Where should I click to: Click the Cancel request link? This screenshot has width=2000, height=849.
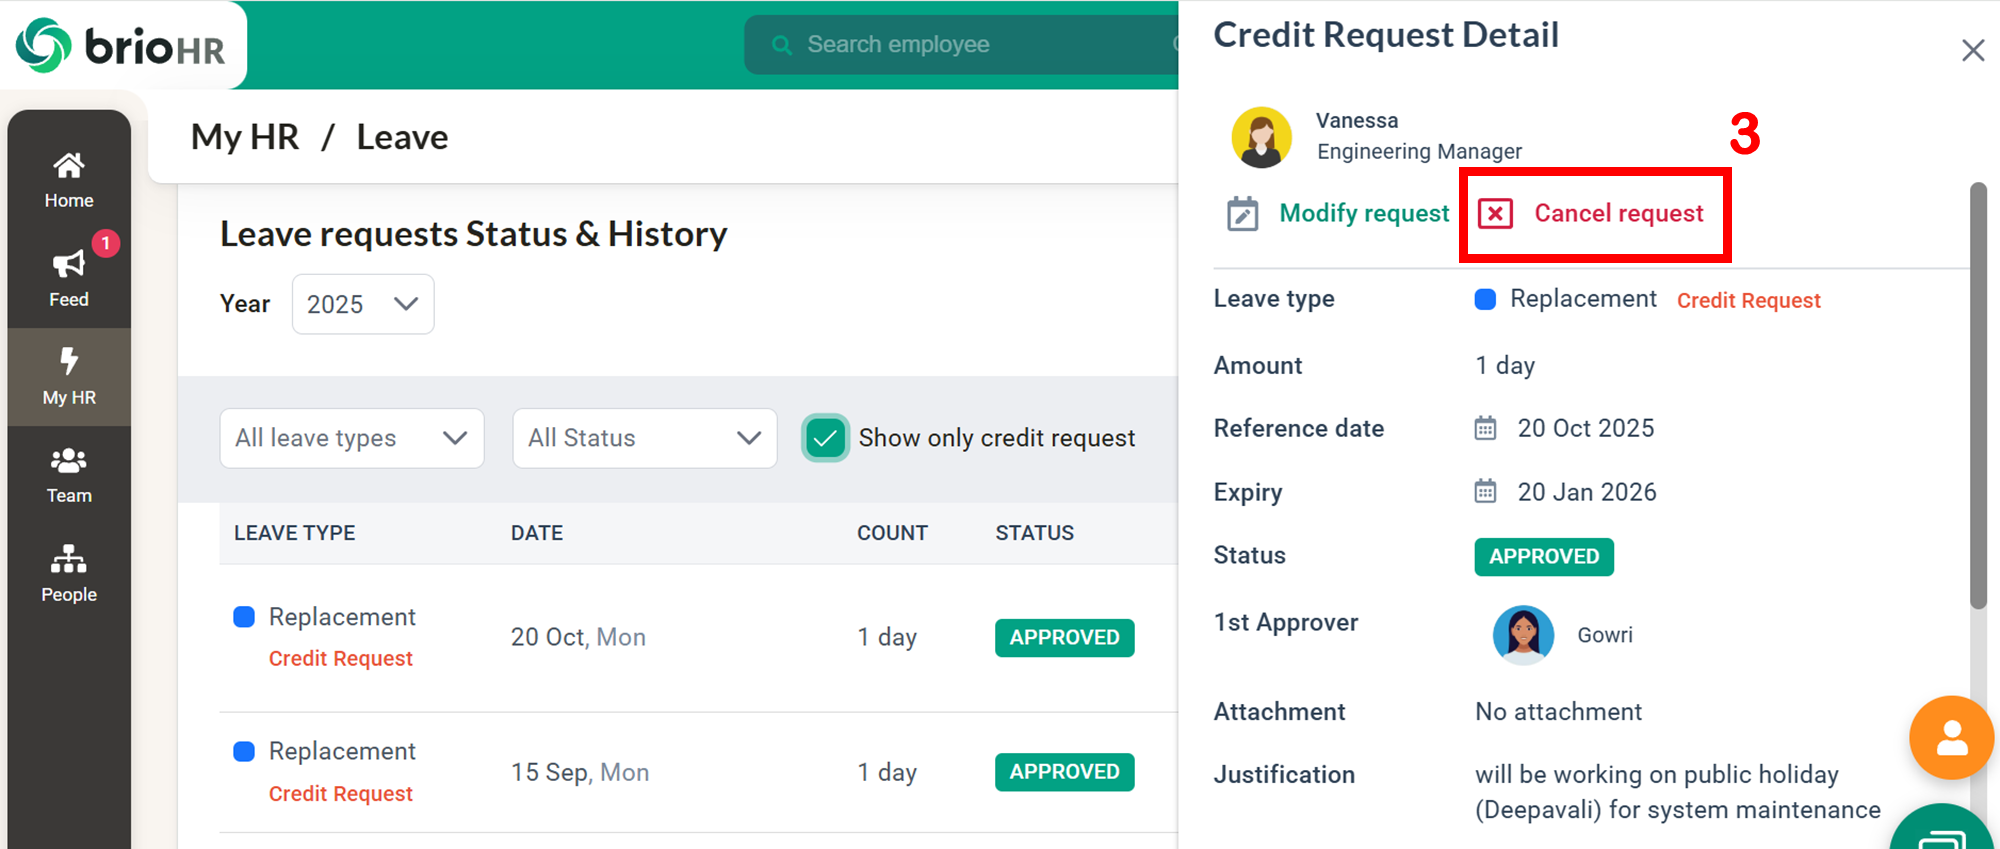[1618, 214]
